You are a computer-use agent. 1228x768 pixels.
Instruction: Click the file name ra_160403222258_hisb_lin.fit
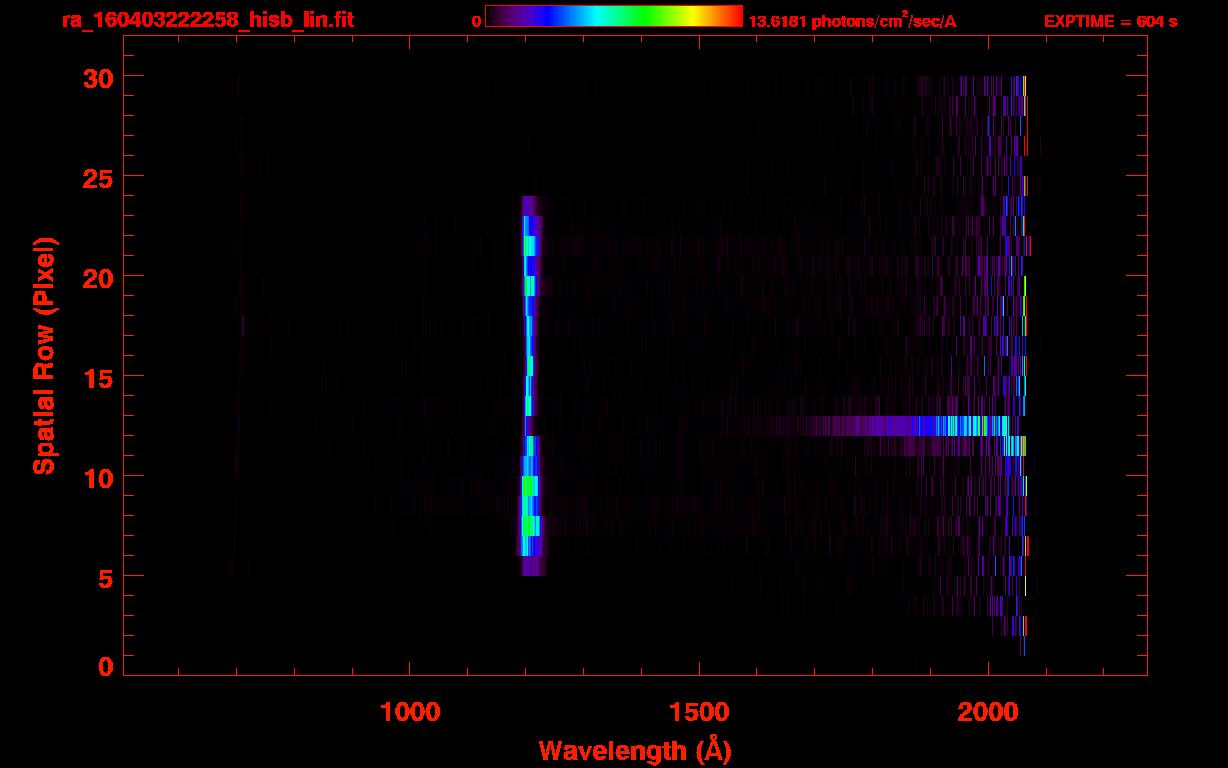pos(208,20)
